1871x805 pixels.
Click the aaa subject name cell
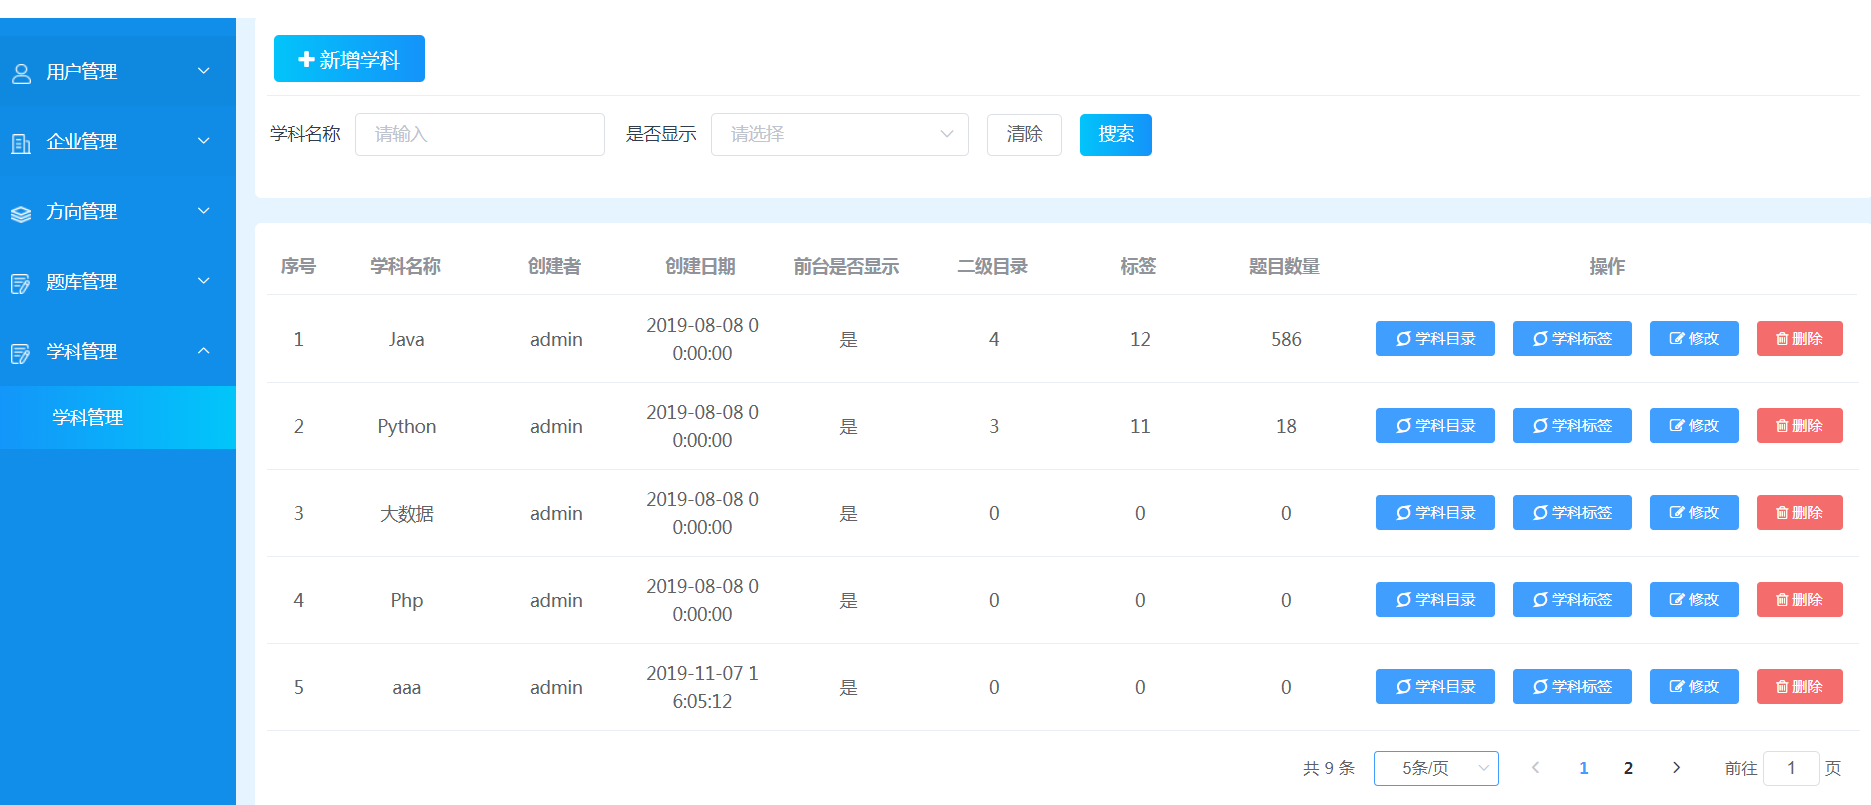tap(406, 687)
